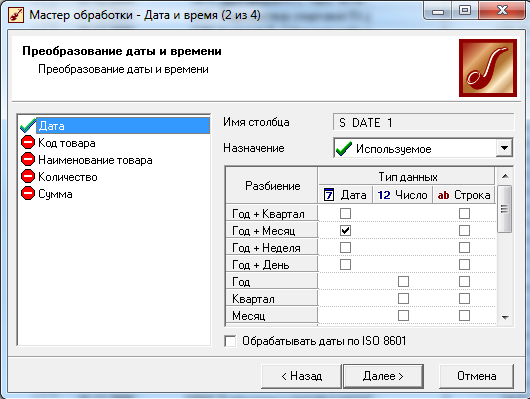
Task: Check Квартал row Число checkbox
Action: tap(403, 299)
